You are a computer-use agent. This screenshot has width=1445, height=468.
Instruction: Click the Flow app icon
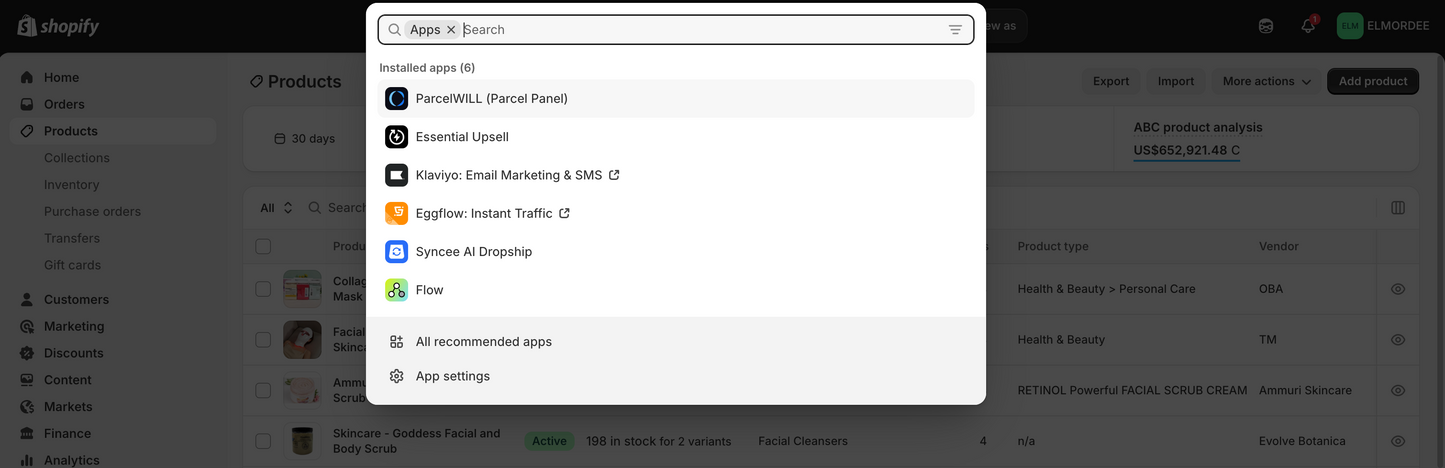(397, 290)
